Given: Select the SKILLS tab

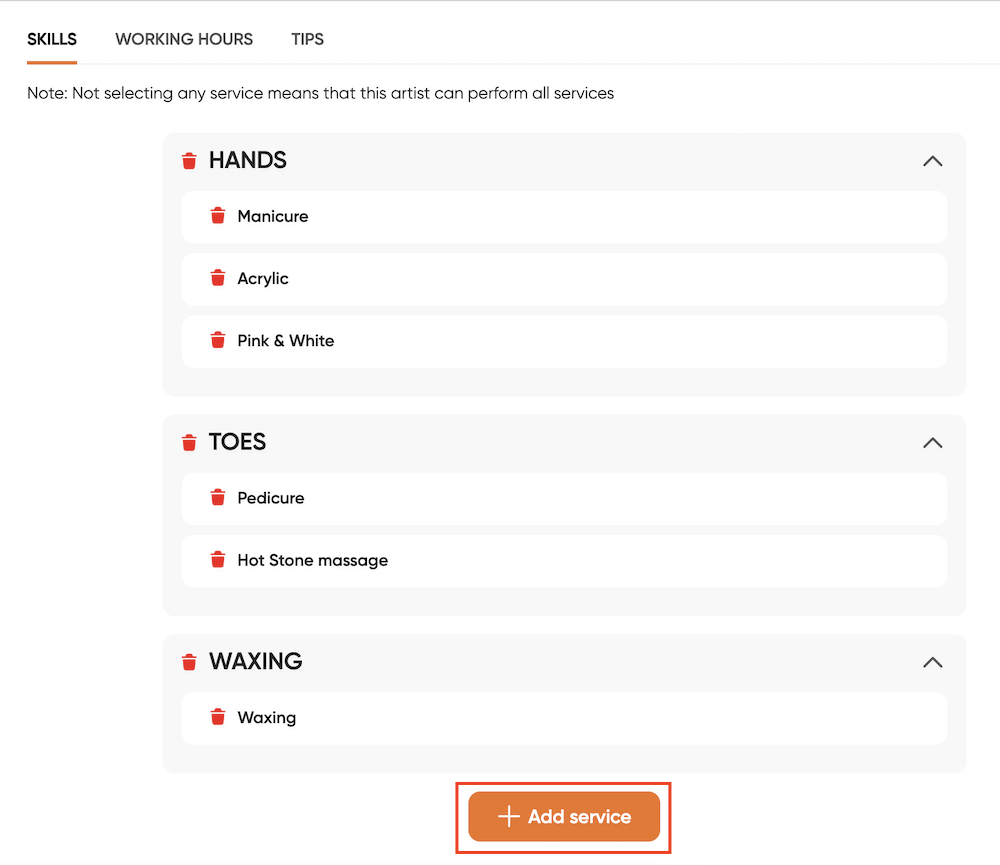Looking at the screenshot, I should [x=52, y=40].
